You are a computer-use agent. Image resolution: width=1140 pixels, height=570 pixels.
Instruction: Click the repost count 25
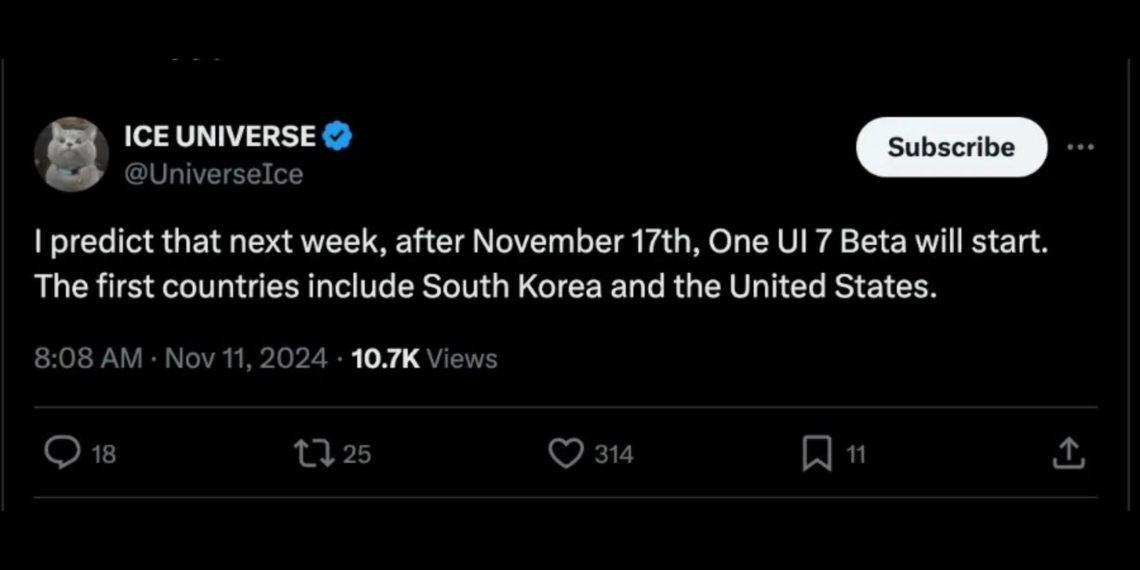point(356,455)
